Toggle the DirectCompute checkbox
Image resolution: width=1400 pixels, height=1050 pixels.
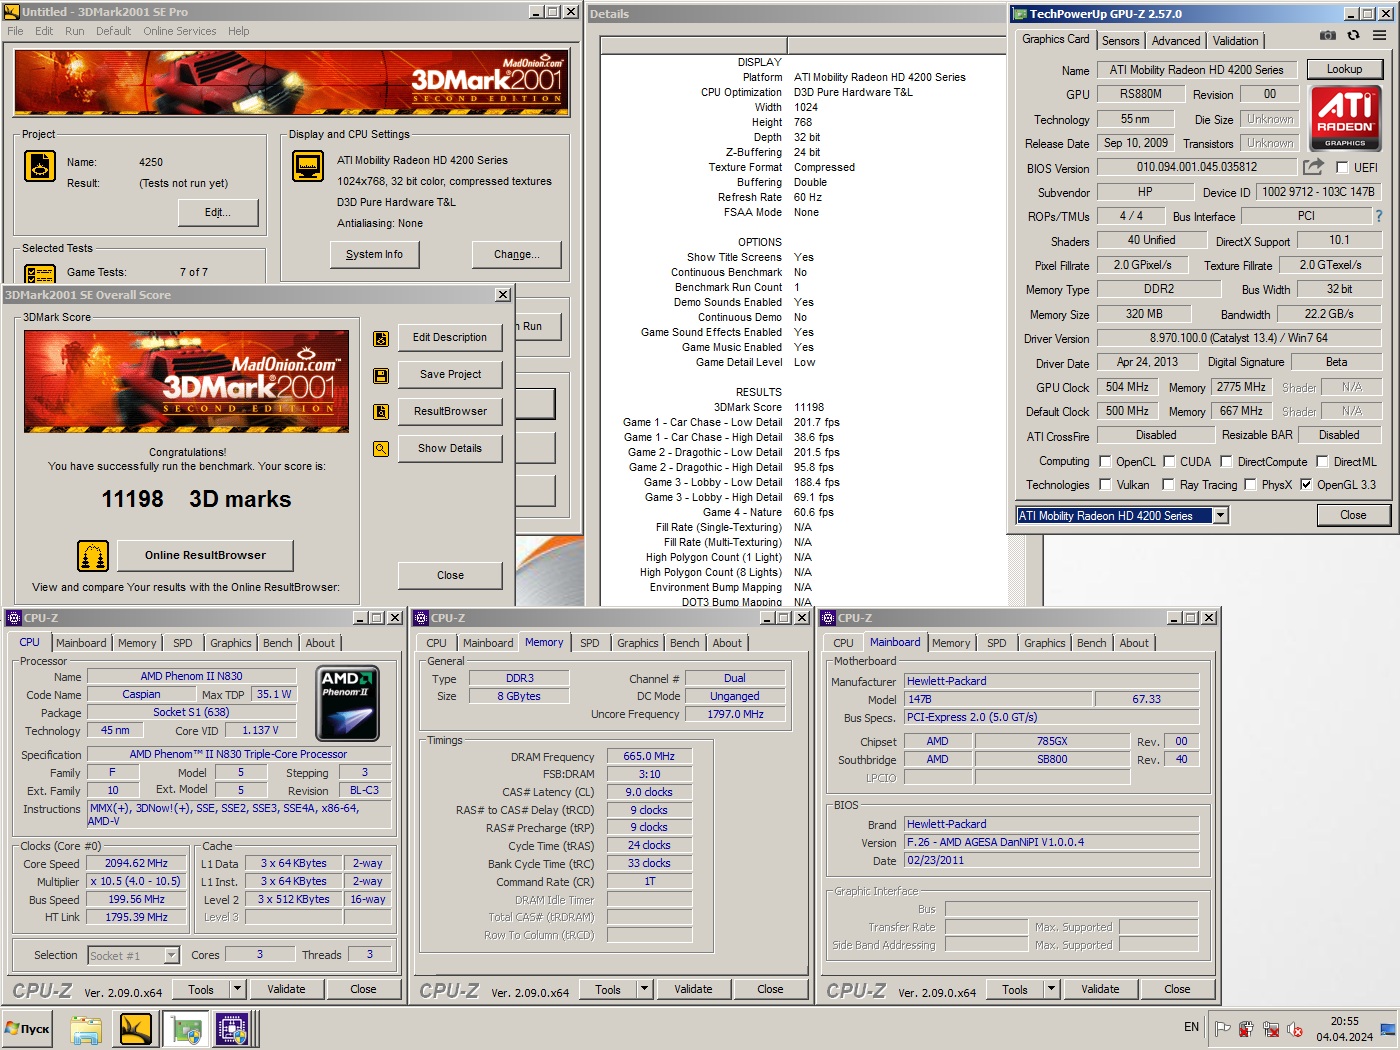click(x=1226, y=462)
